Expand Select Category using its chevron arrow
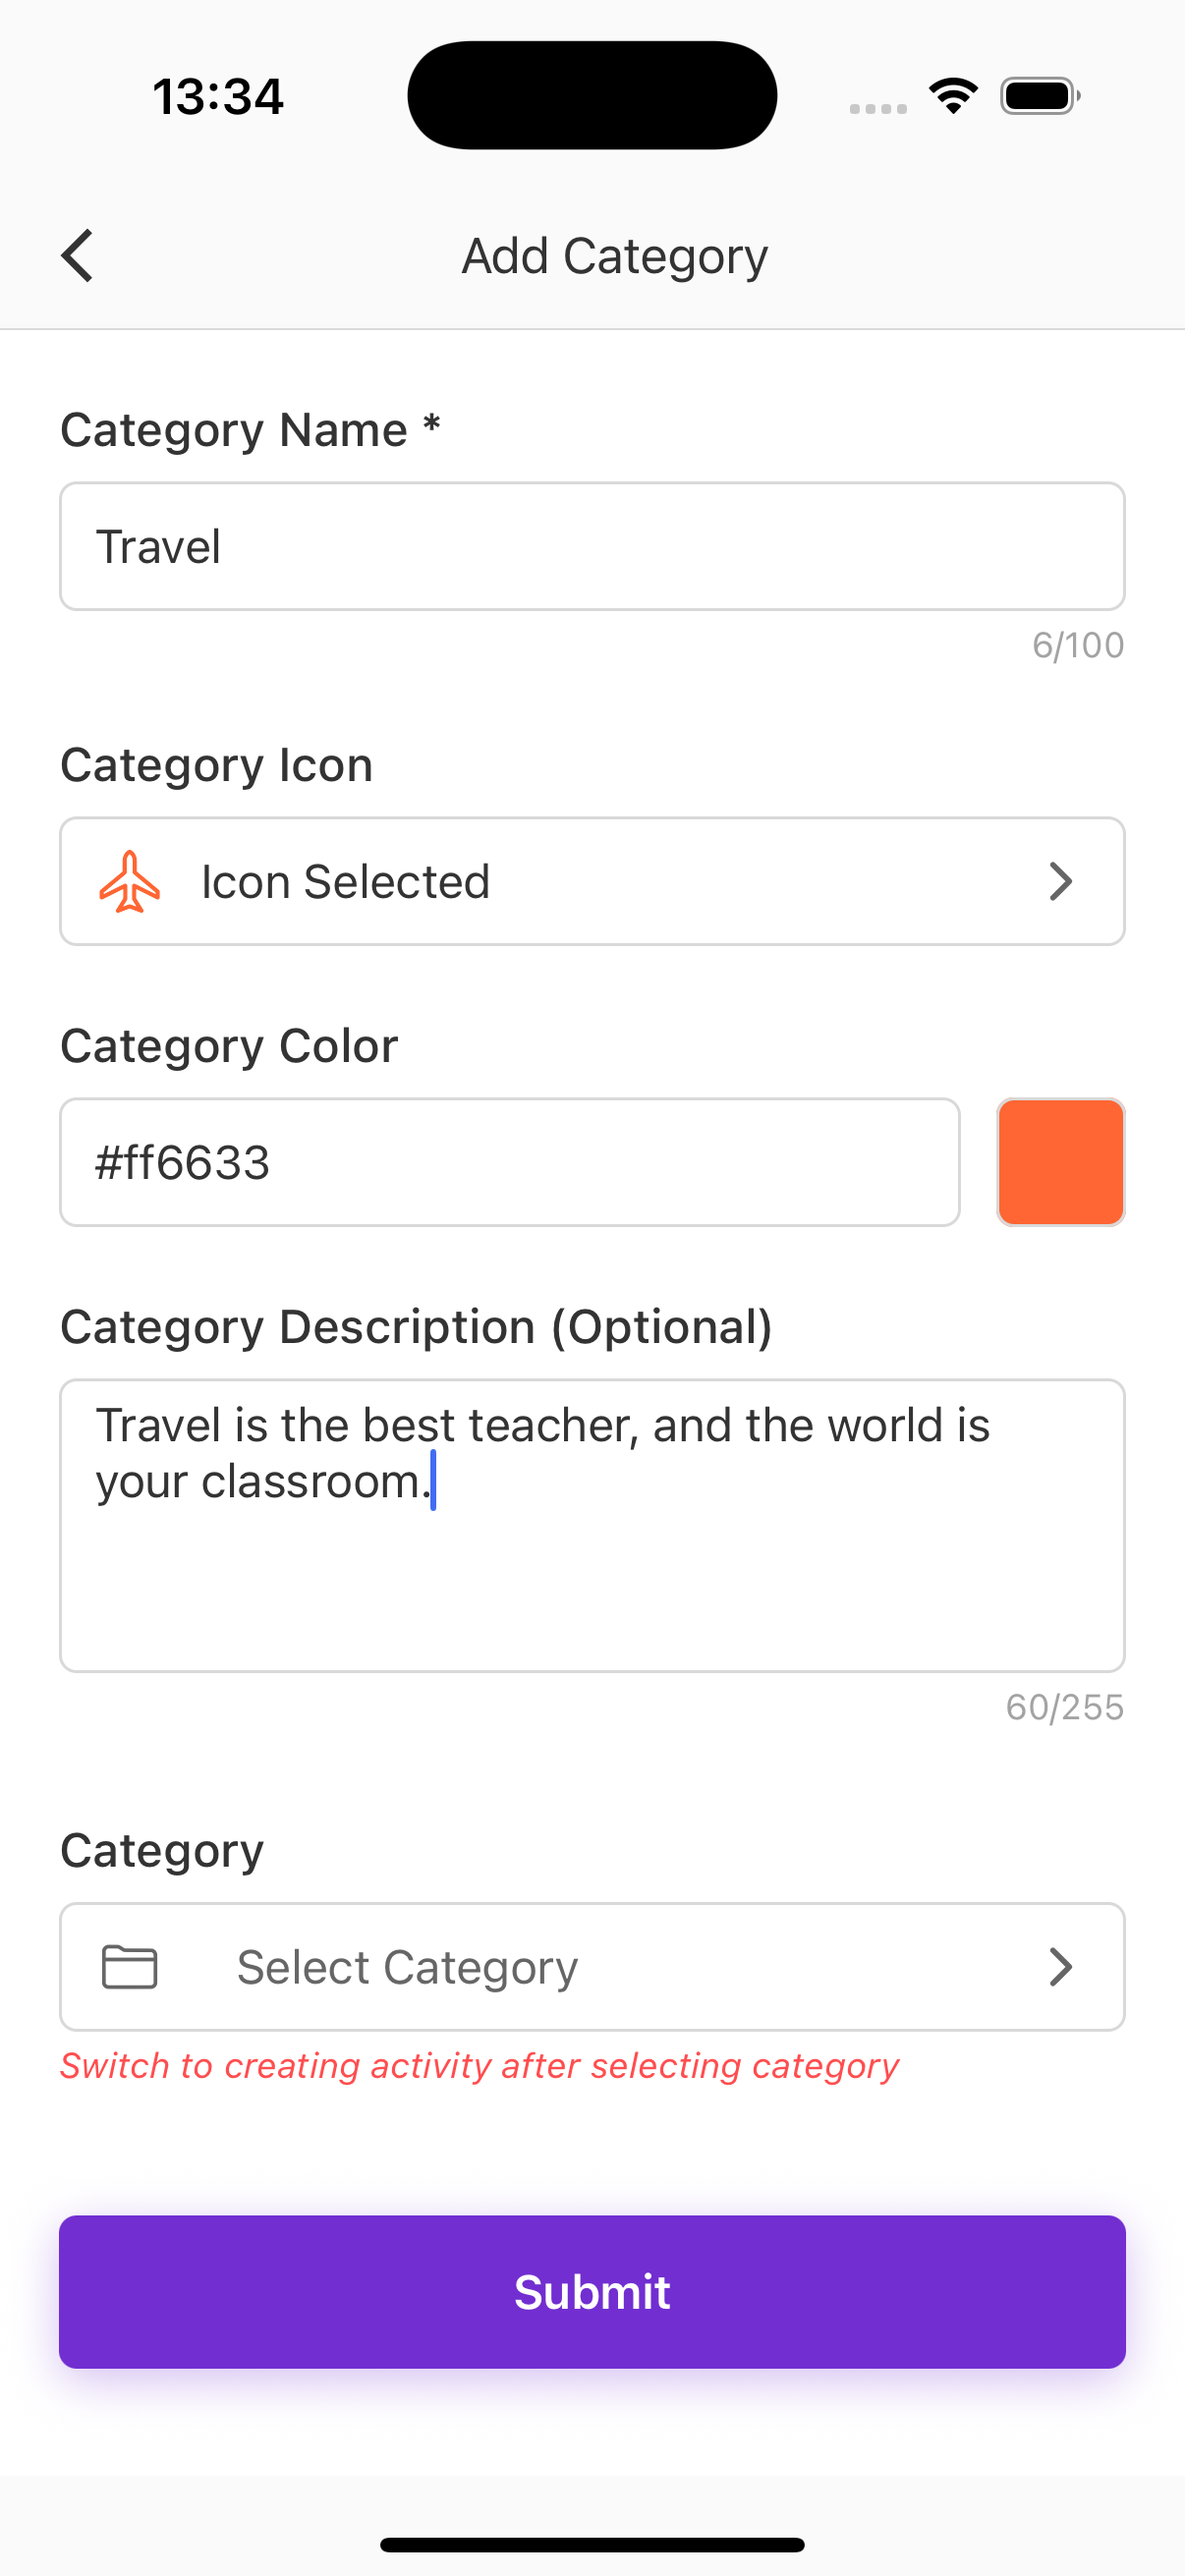This screenshot has width=1185, height=2576. (1060, 1967)
